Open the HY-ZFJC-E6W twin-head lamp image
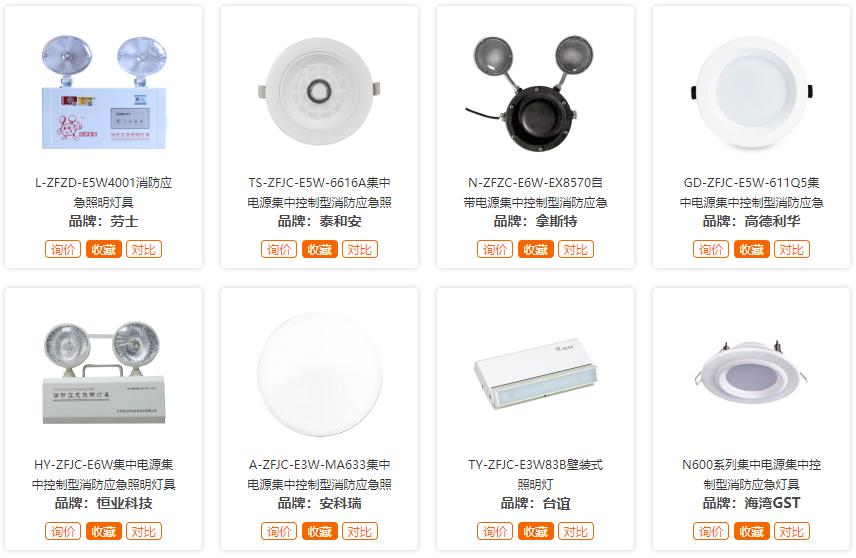The height and width of the screenshot is (558, 856). point(104,373)
